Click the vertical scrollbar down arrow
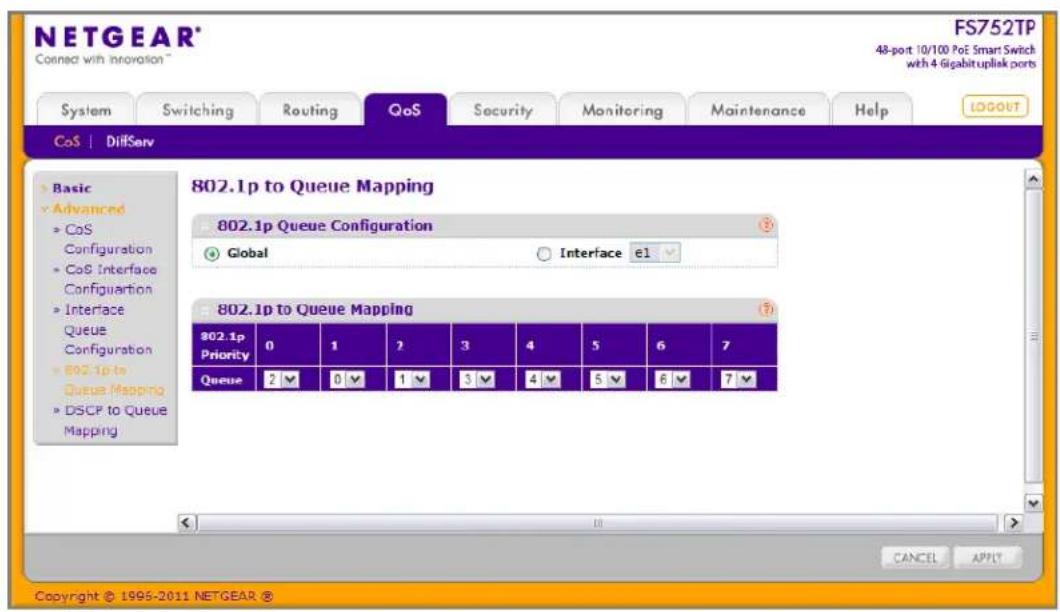Viewport: 1060px width, 612px height. (1033, 503)
